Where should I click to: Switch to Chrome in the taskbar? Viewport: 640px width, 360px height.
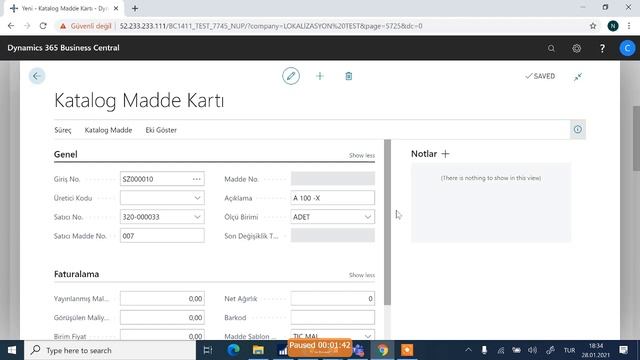(382, 350)
